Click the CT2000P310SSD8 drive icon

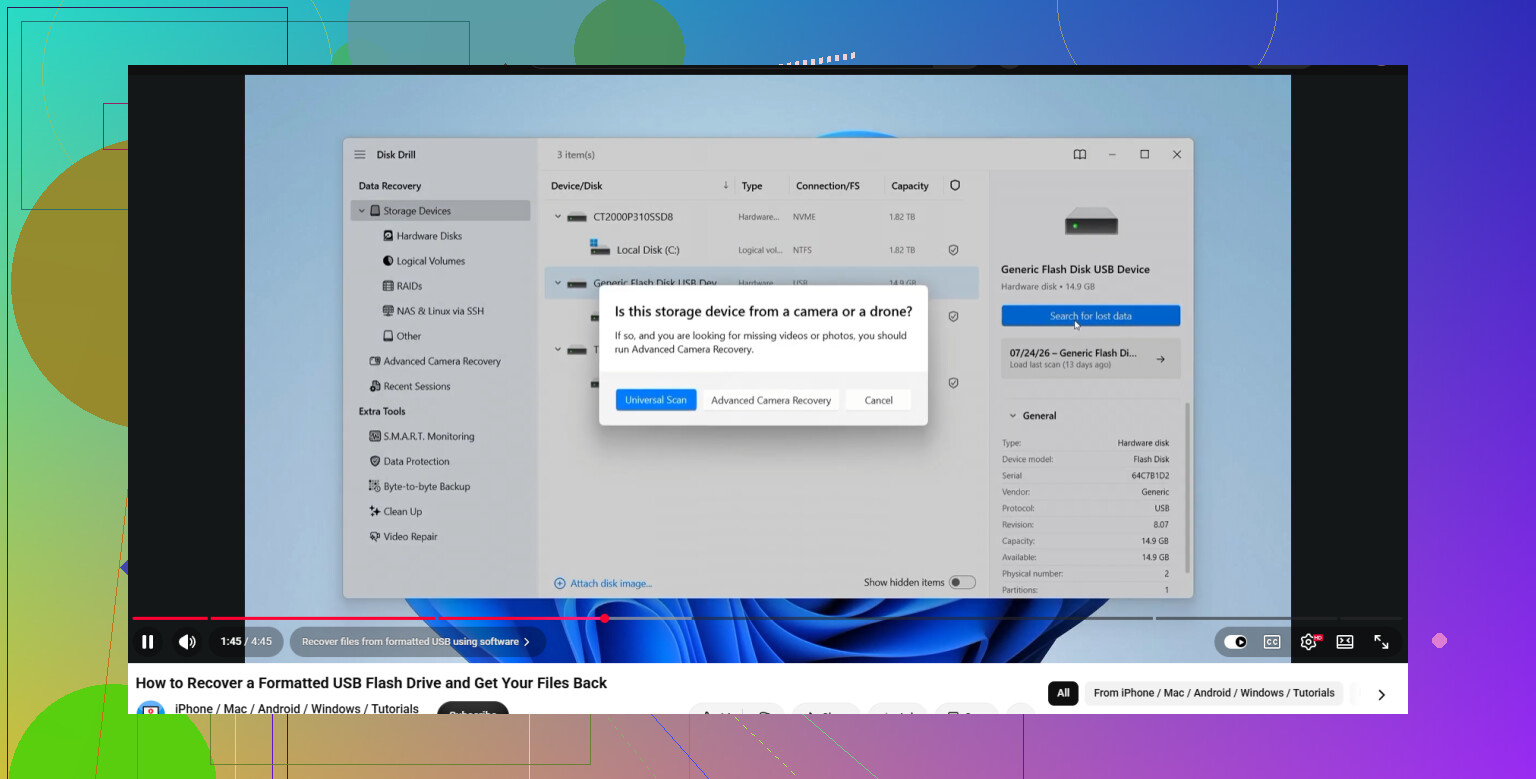click(x=577, y=217)
